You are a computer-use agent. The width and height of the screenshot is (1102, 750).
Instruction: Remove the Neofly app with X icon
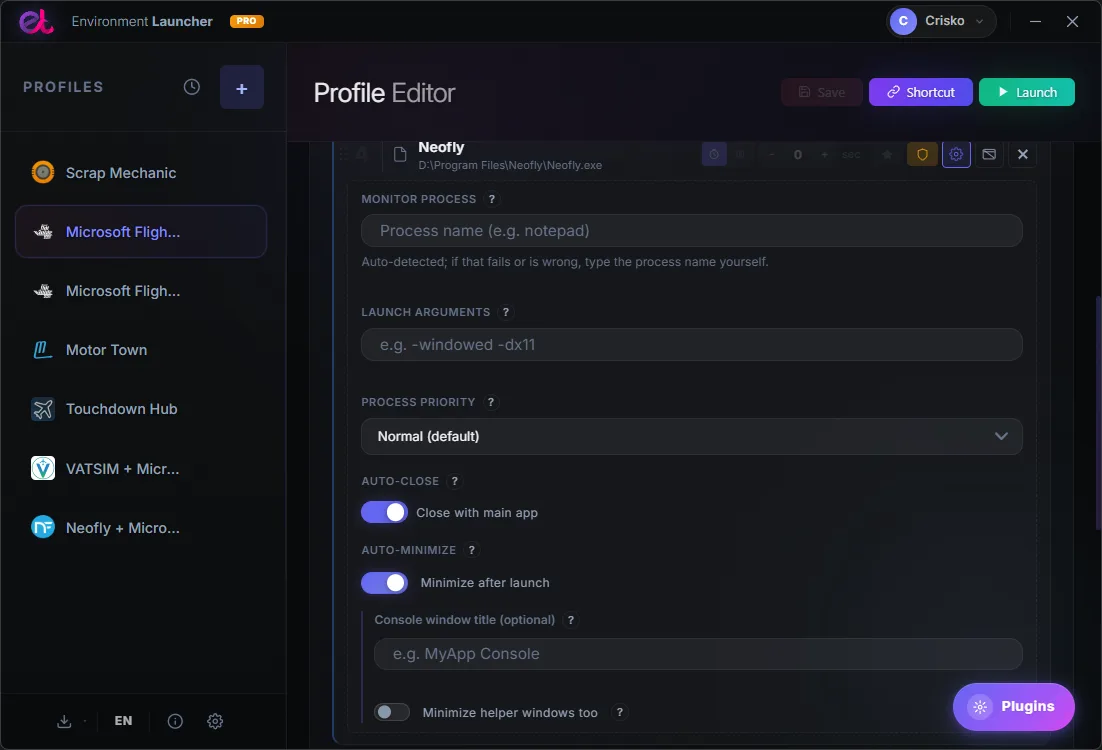pos(1023,154)
